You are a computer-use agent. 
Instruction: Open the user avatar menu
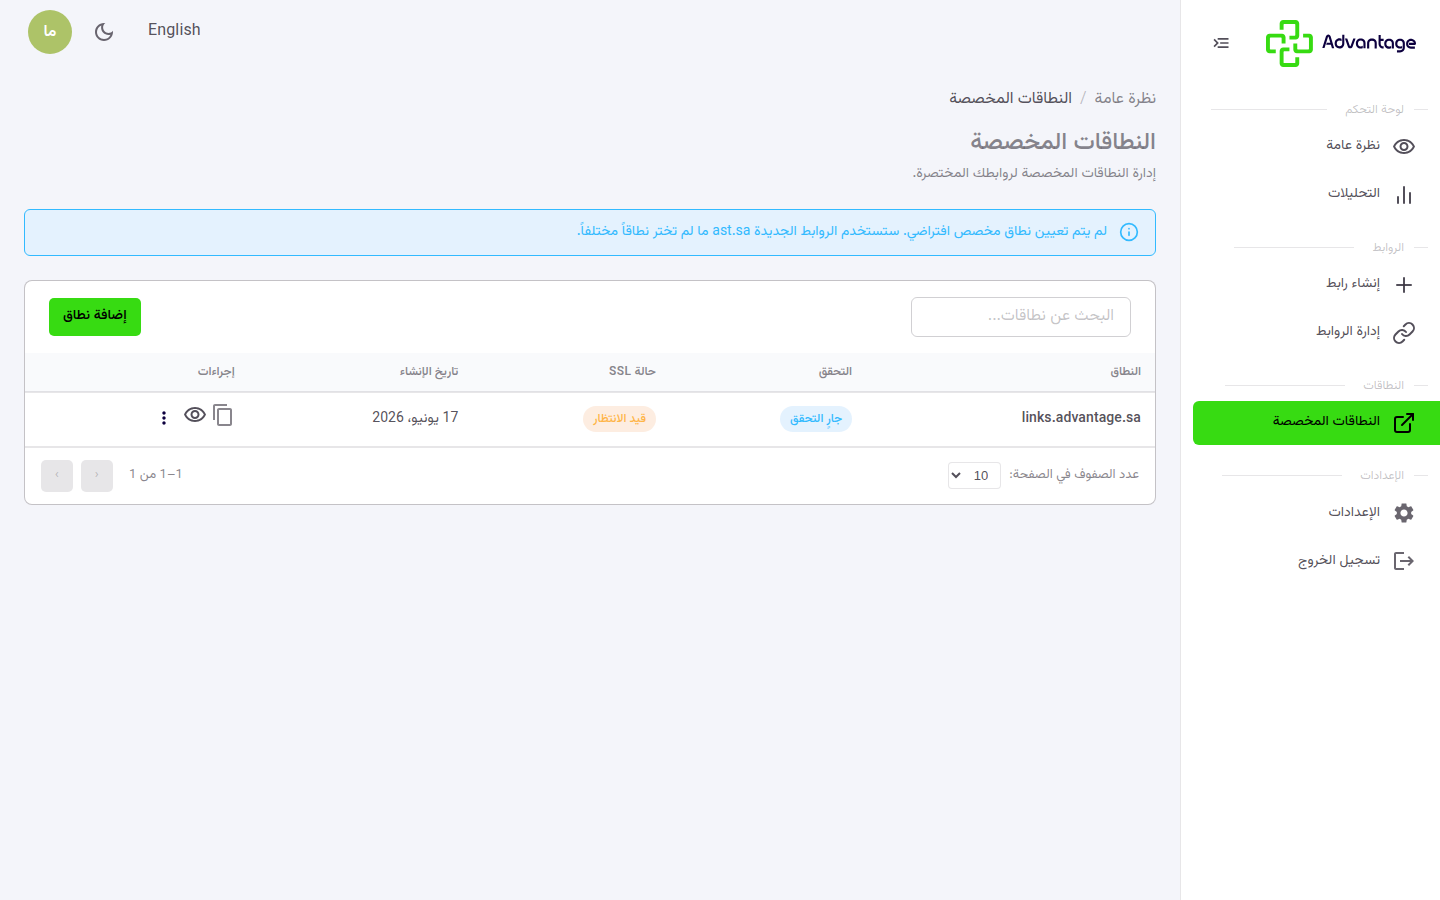coord(50,32)
